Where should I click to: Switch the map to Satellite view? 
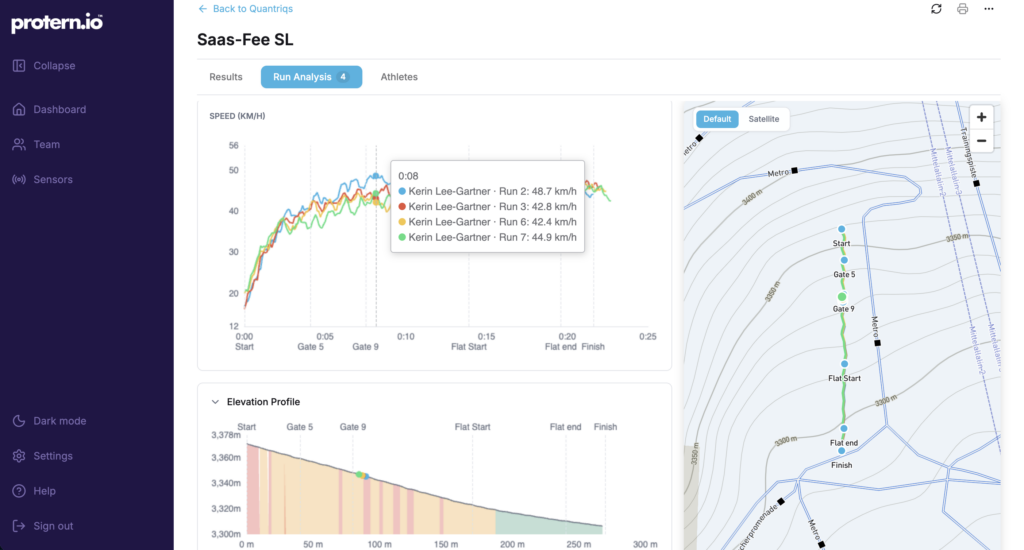763,119
